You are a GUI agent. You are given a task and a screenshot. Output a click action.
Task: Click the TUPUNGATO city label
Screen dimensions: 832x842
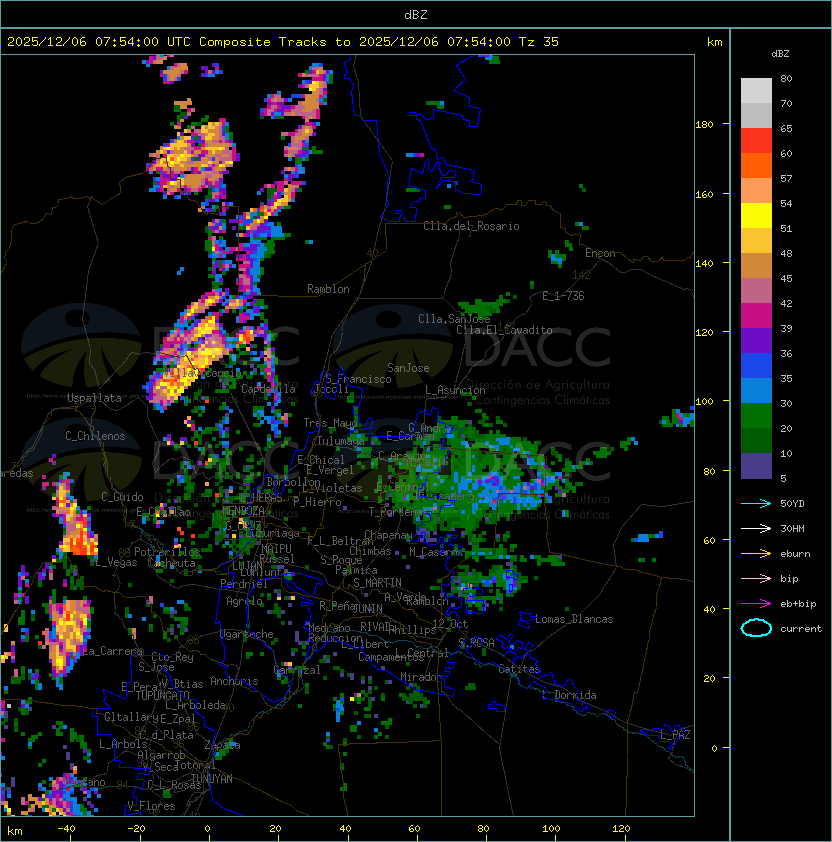click(162, 695)
